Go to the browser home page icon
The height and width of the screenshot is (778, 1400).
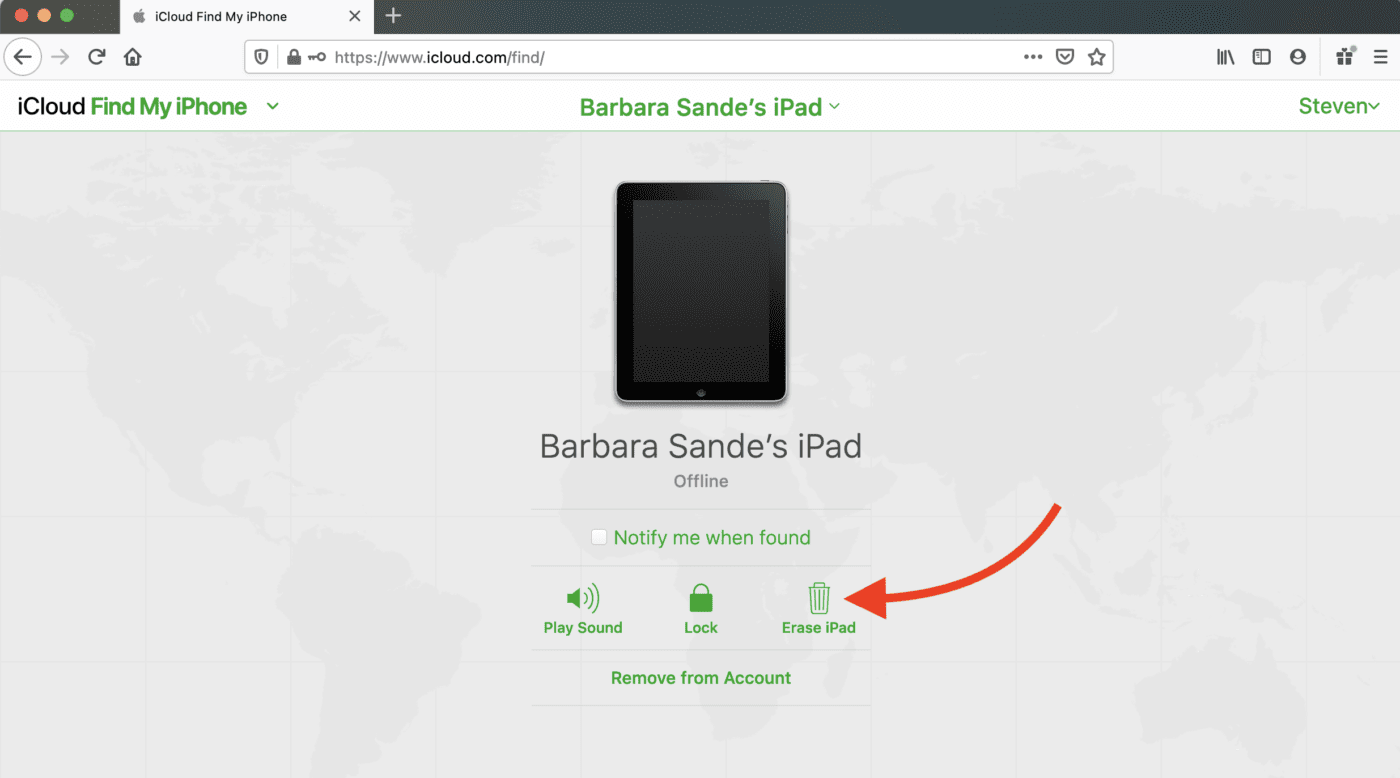pyautogui.click(x=132, y=57)
